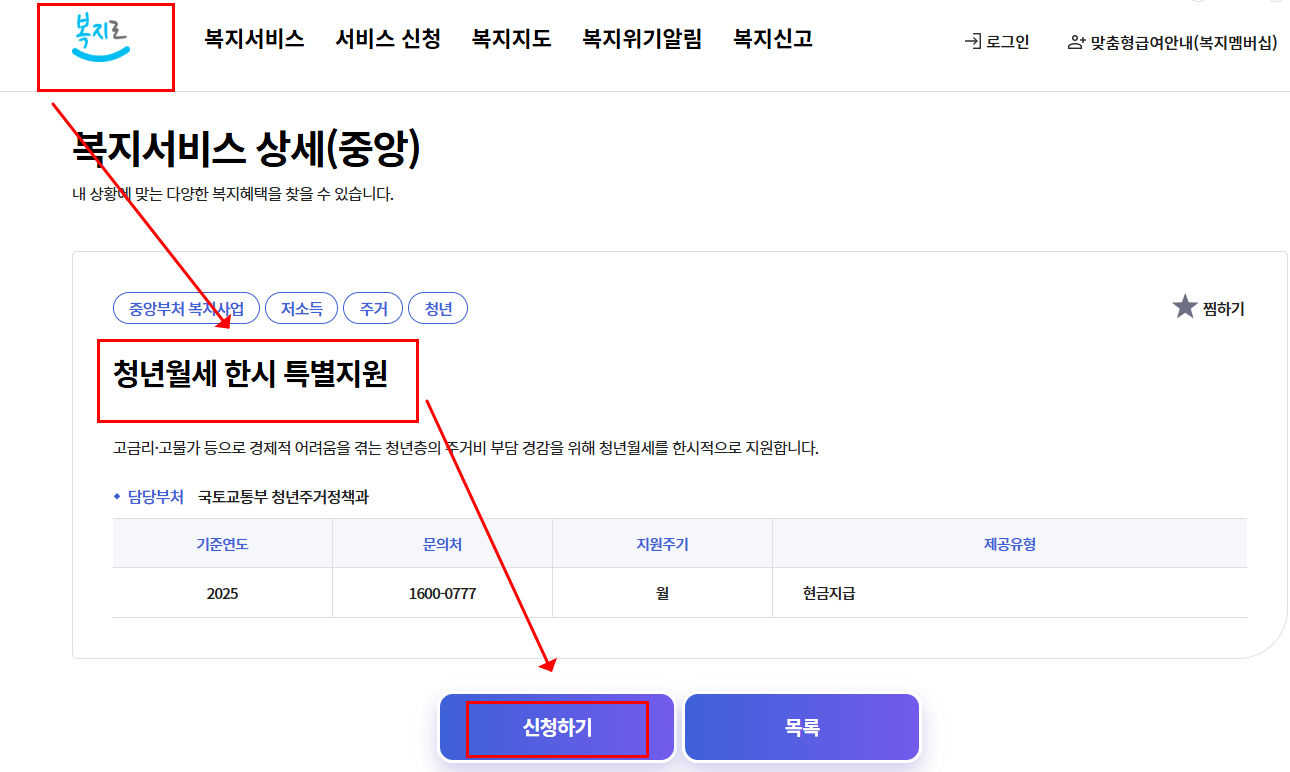Click the 로그인 arrow icon
The height and width of the screenshot is (772, 1290).
point(972,42)
